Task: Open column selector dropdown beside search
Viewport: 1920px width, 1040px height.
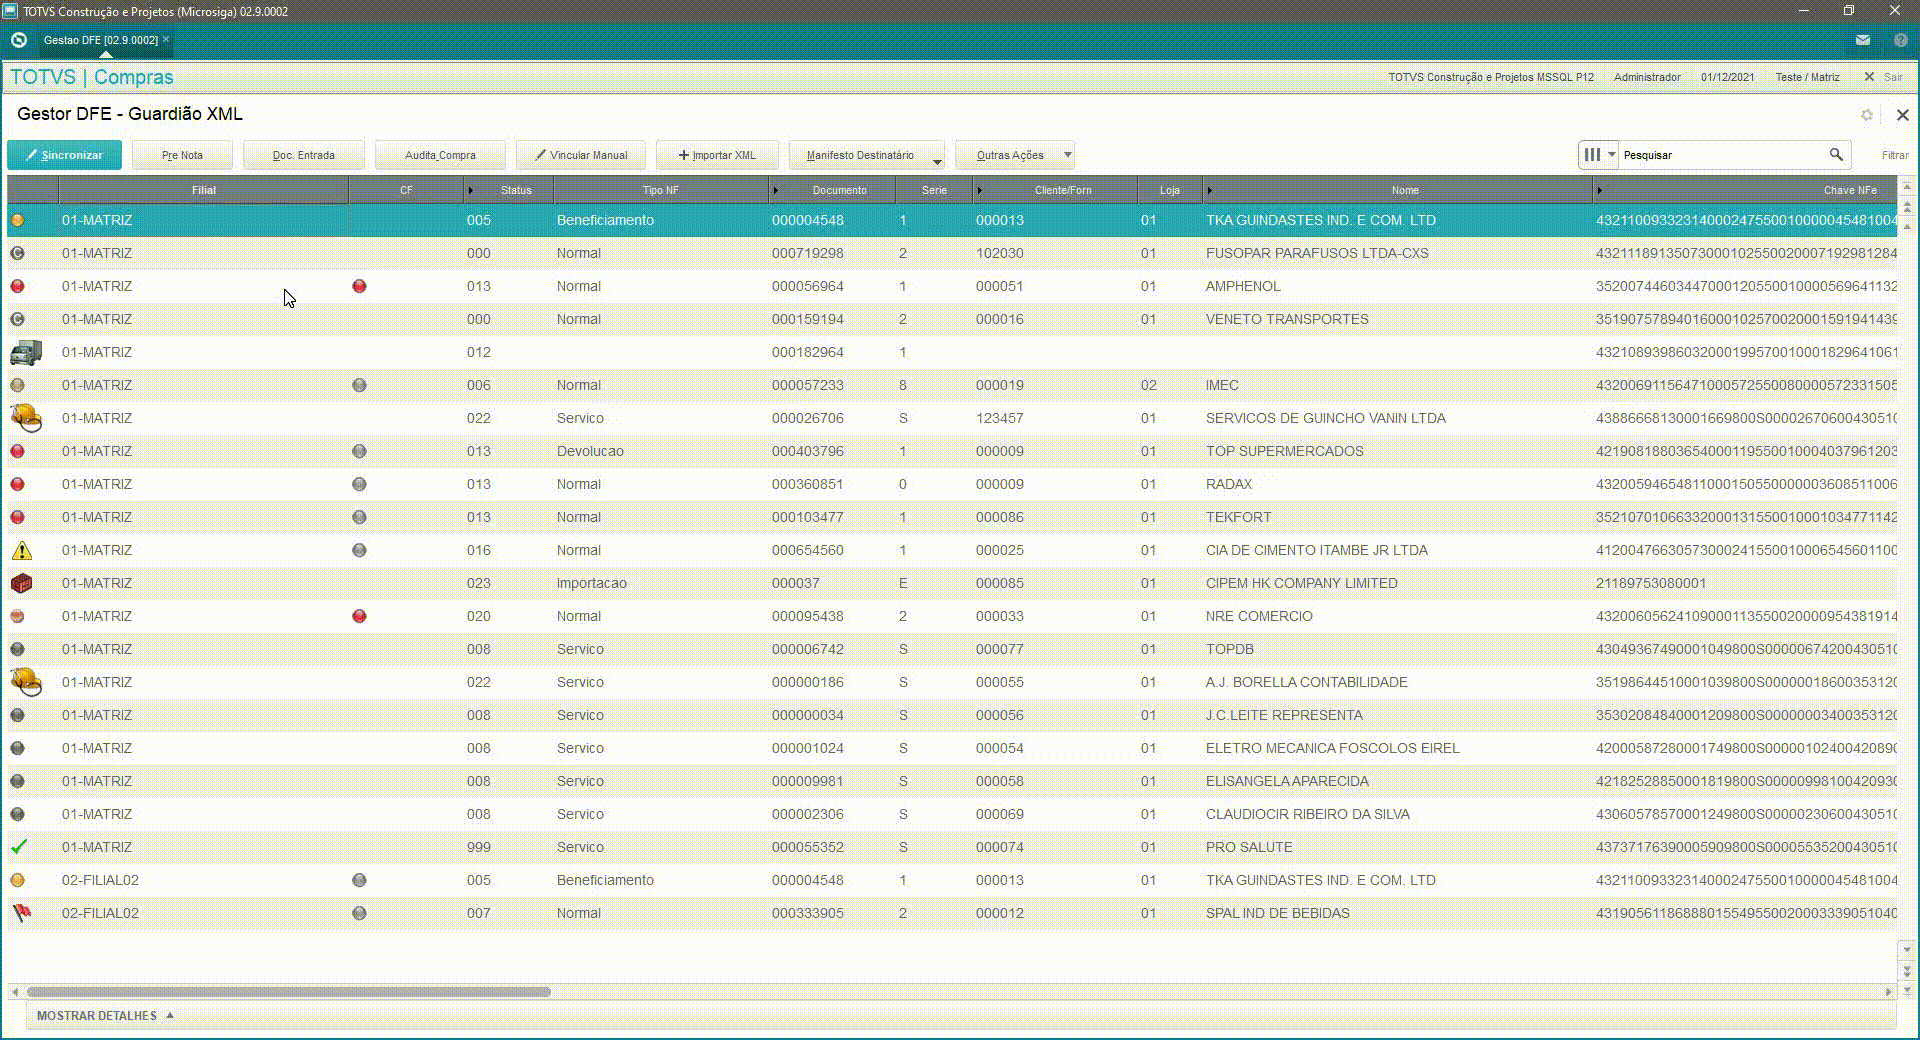Action: click(1598, 155)
